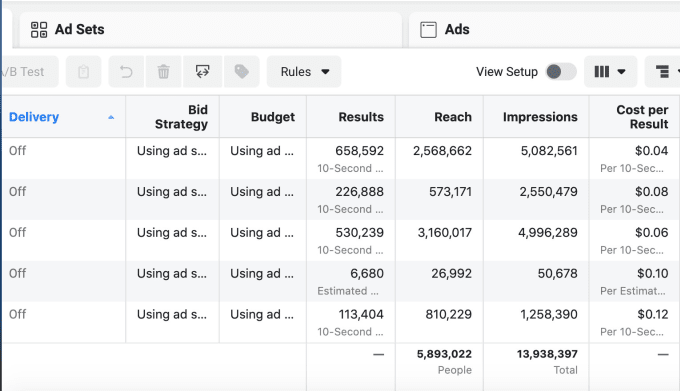The width and height of the screenshot is (680, 391).
Task: Click the A/B Test button
Action: (29, 72)
